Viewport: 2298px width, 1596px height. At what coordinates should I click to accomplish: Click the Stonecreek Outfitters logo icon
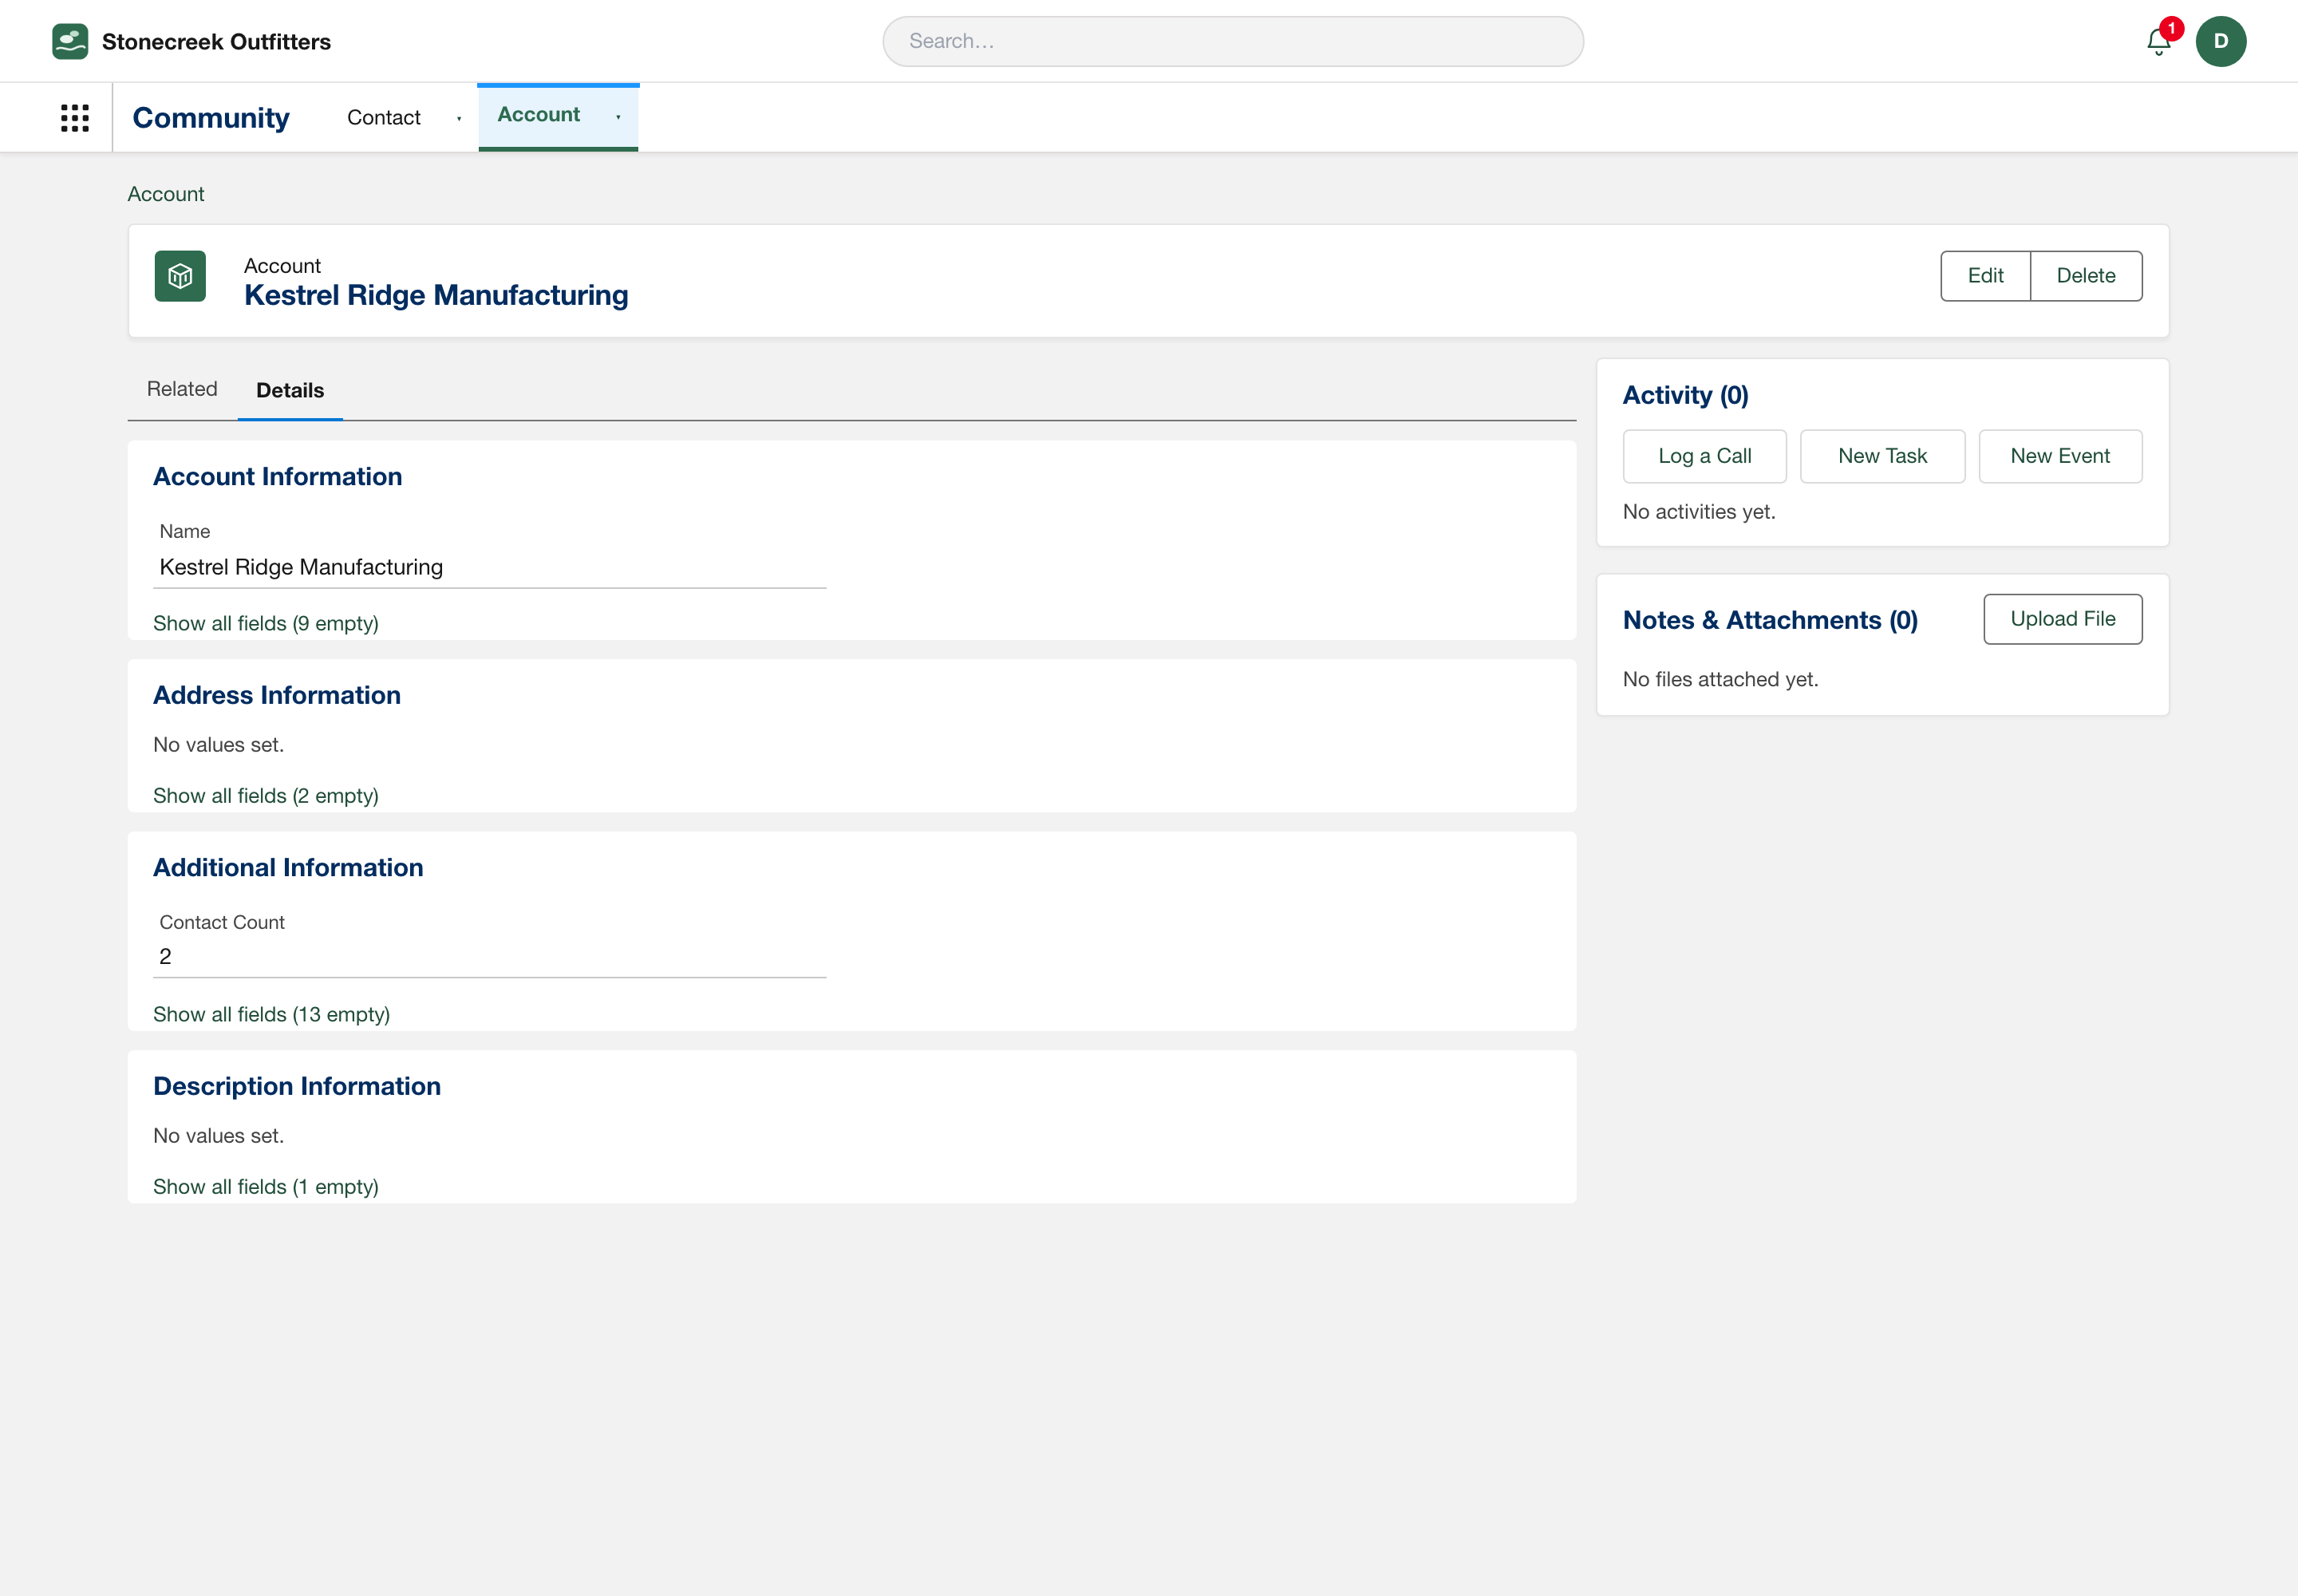coord(70,41)
